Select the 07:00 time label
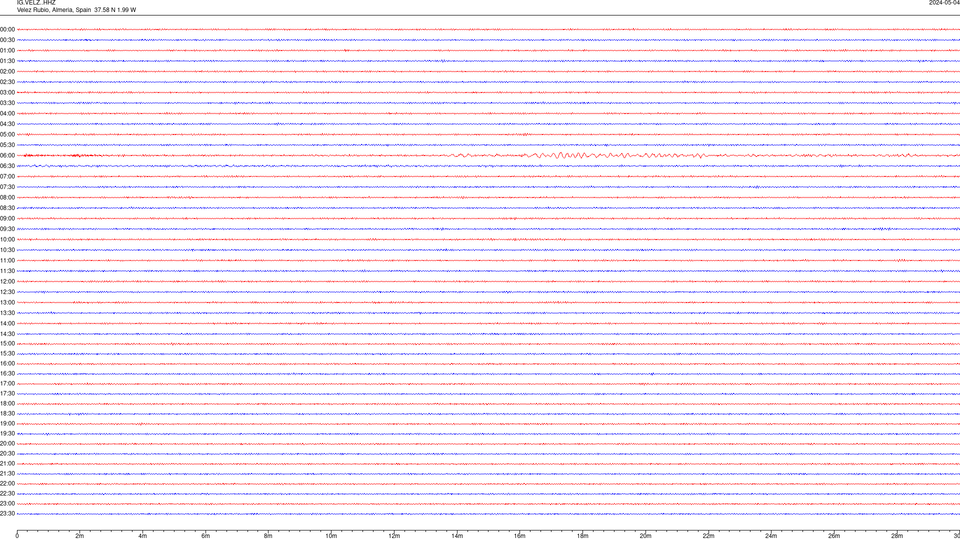Screen dimensions: 960x540 [x=7, y=176]
